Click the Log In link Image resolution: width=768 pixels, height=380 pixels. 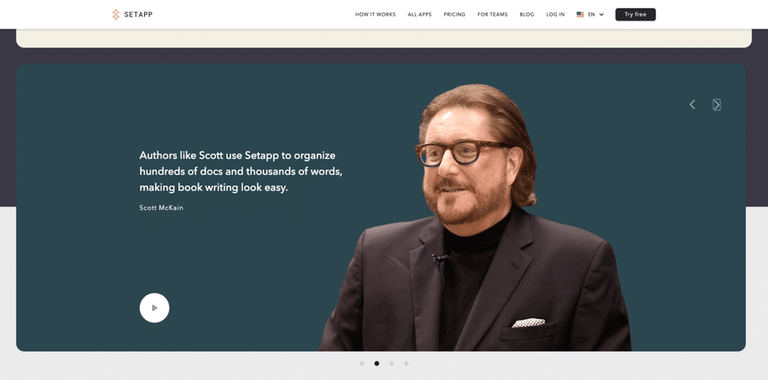tap(555, 15)
